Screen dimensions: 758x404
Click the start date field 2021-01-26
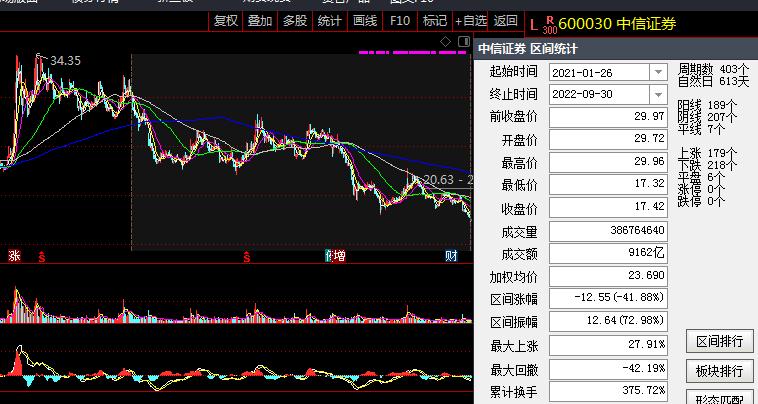tap(599, 72)
